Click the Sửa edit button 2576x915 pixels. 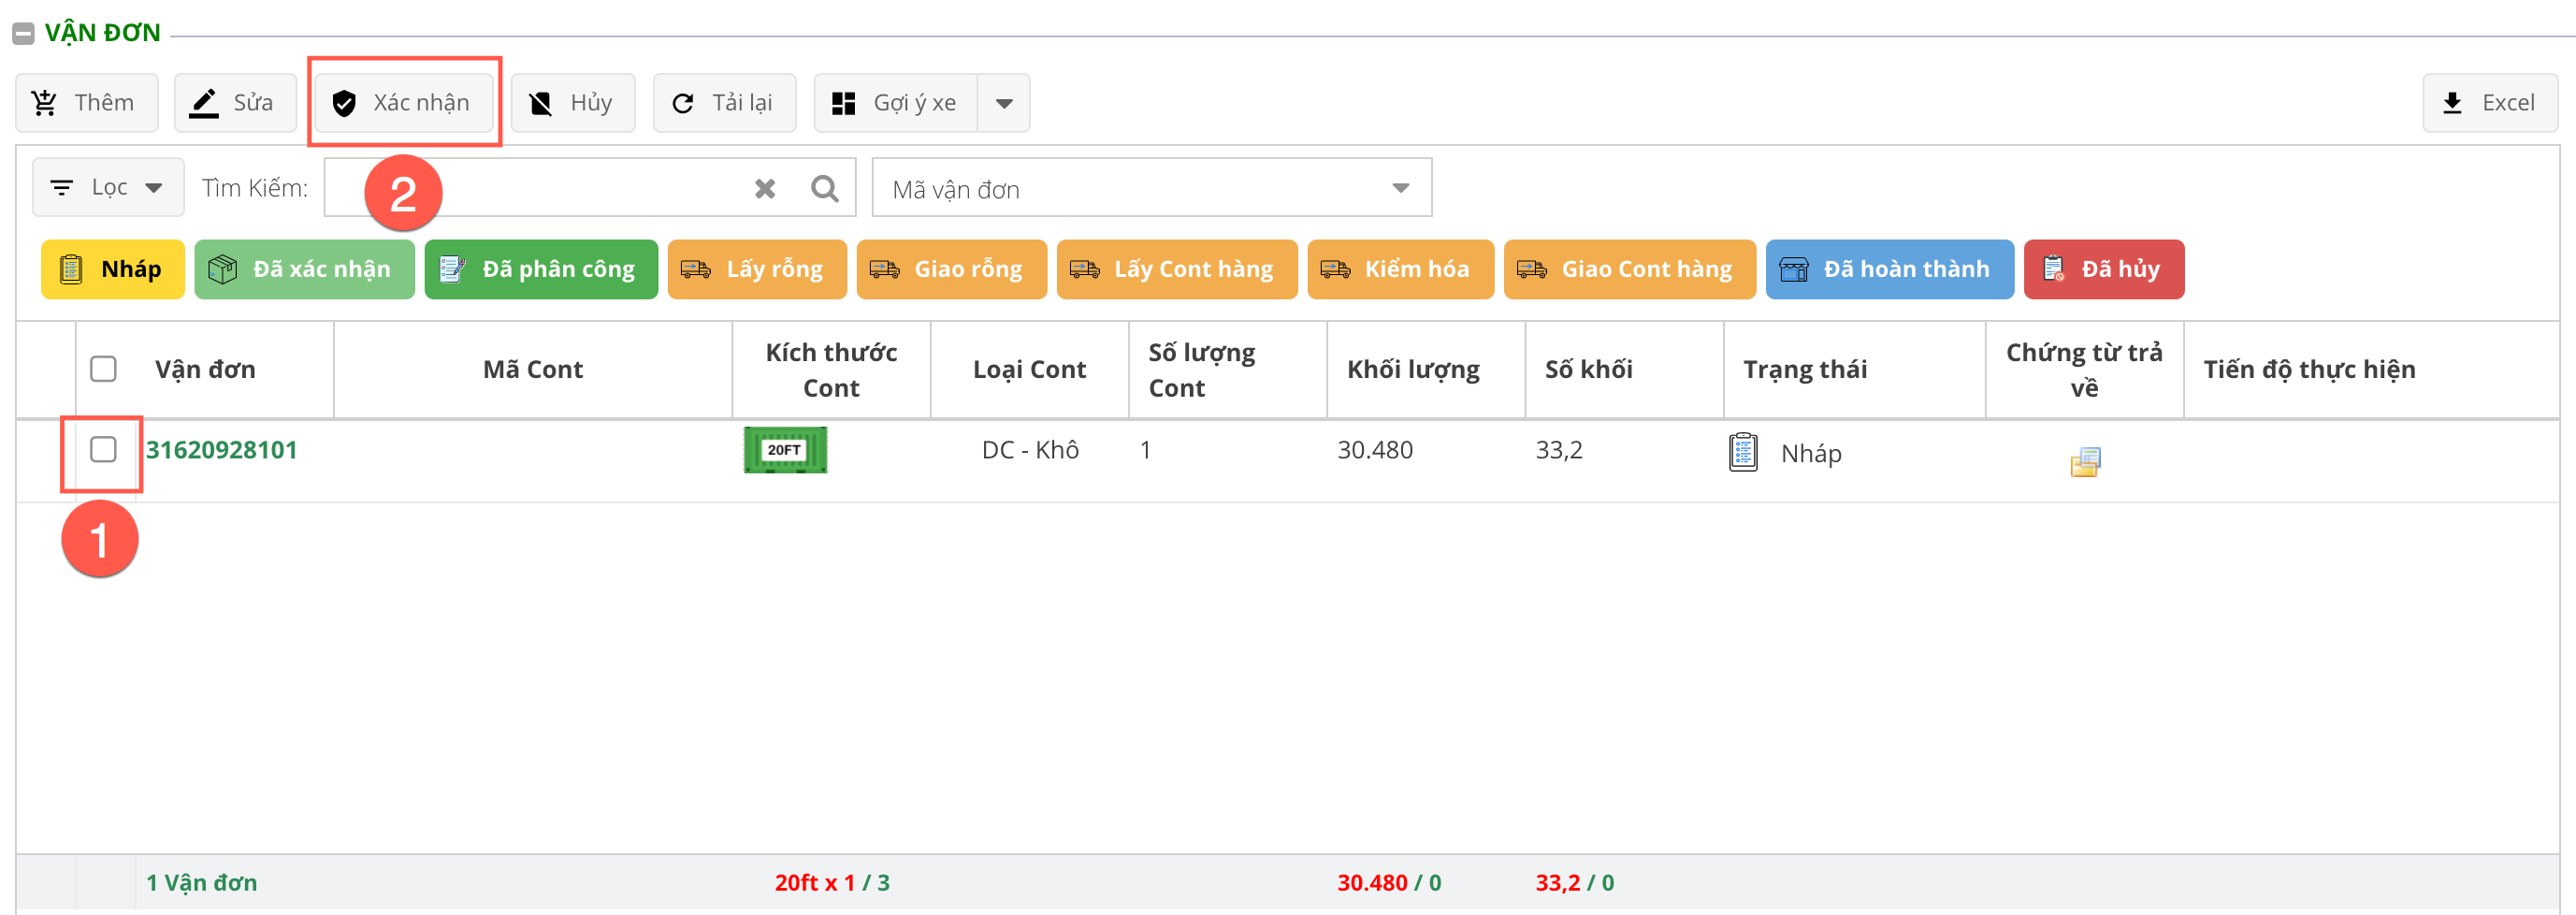click(x=235, y=103)
